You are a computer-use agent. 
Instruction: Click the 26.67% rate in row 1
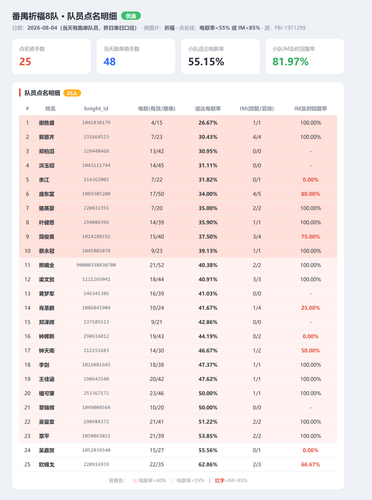(x=208, y=123)
